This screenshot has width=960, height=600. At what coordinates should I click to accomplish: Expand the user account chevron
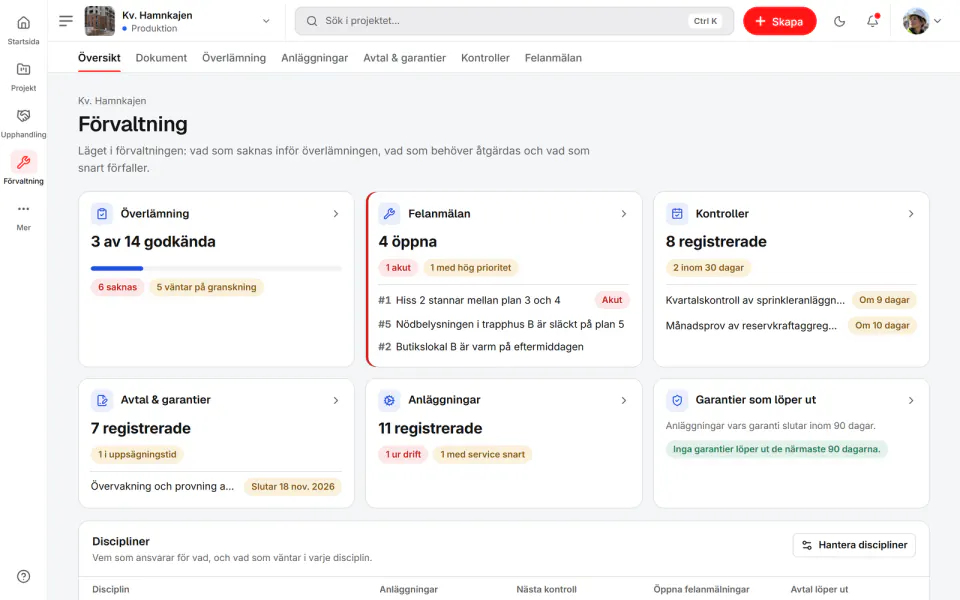tap(937, 21)
